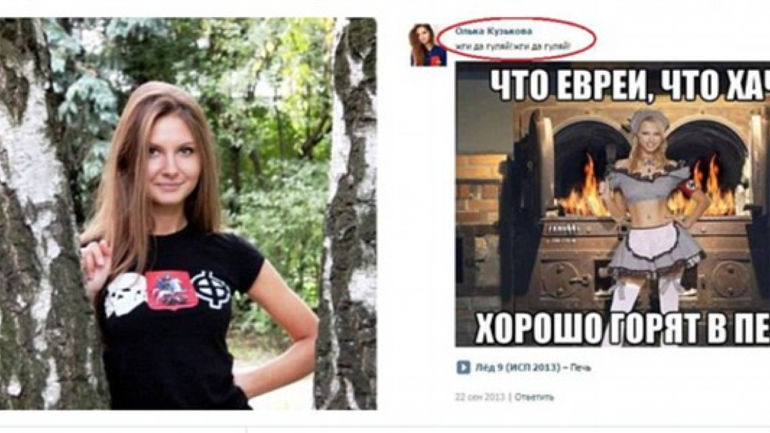770x433 pixels.
Task: Click the top caption text of the attached image
Action: [630, 85]
